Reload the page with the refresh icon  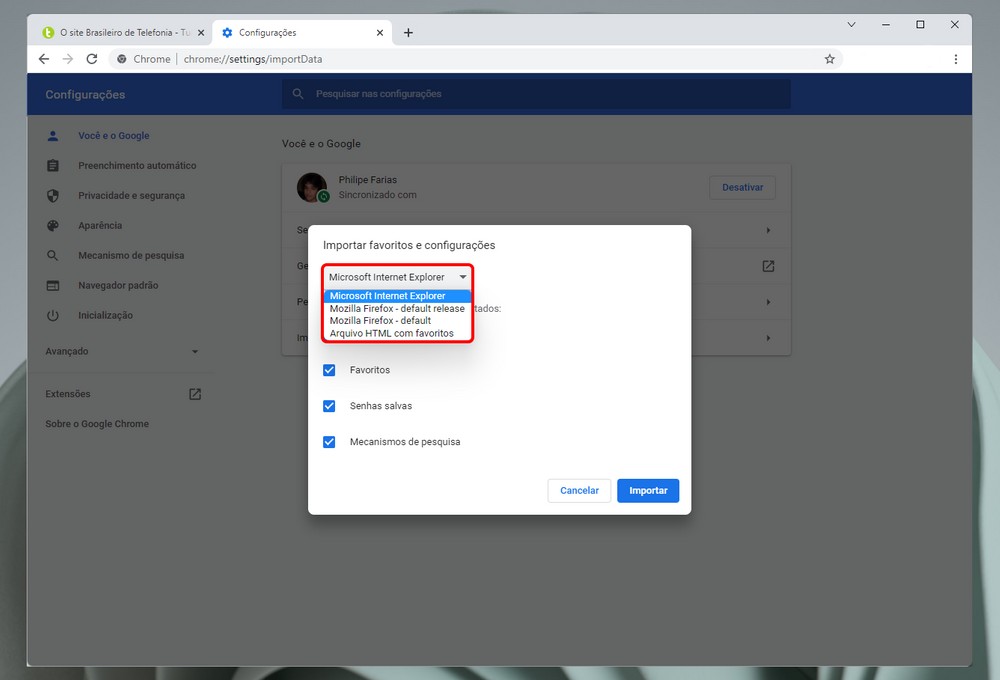click(x=92, y=59)
